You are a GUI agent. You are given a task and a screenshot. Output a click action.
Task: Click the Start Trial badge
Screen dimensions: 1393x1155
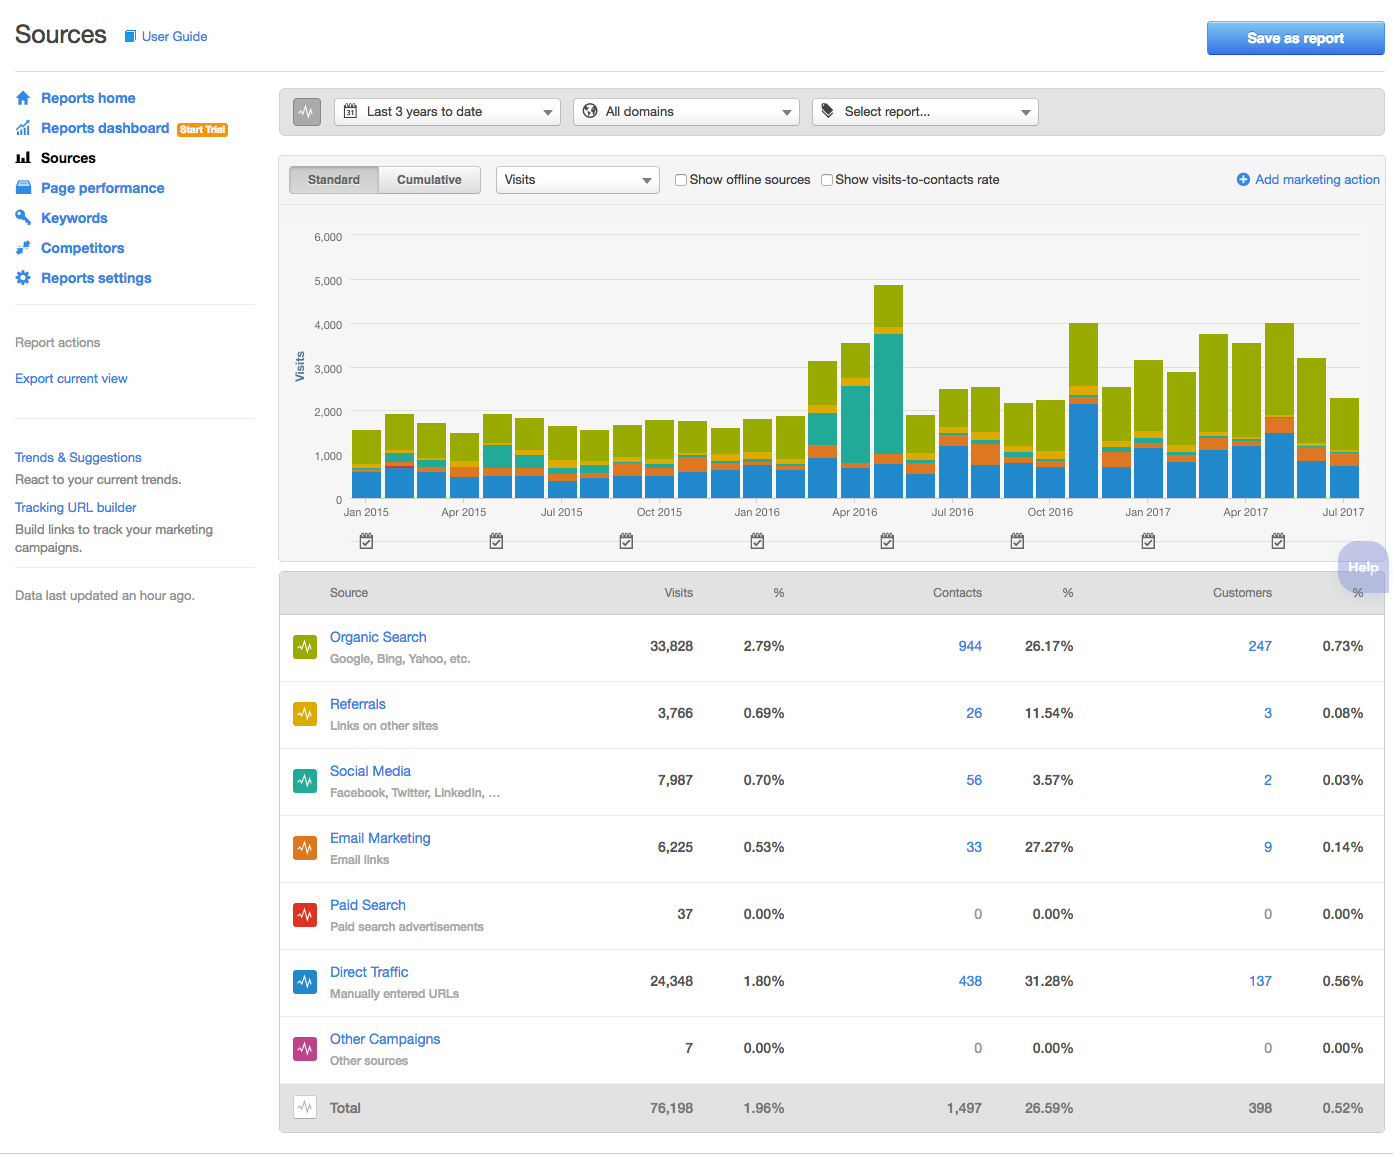(203, 130)
